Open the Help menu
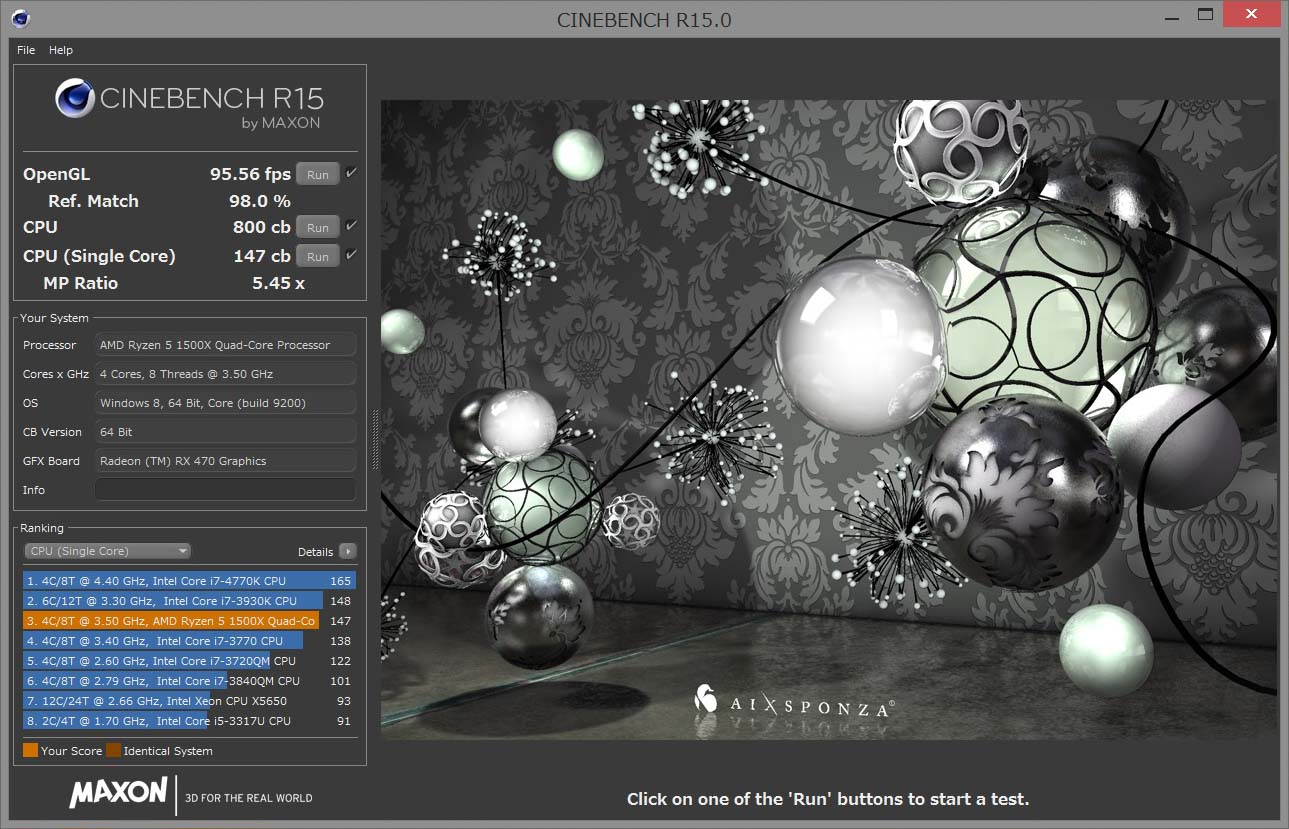 click(61, 50)
